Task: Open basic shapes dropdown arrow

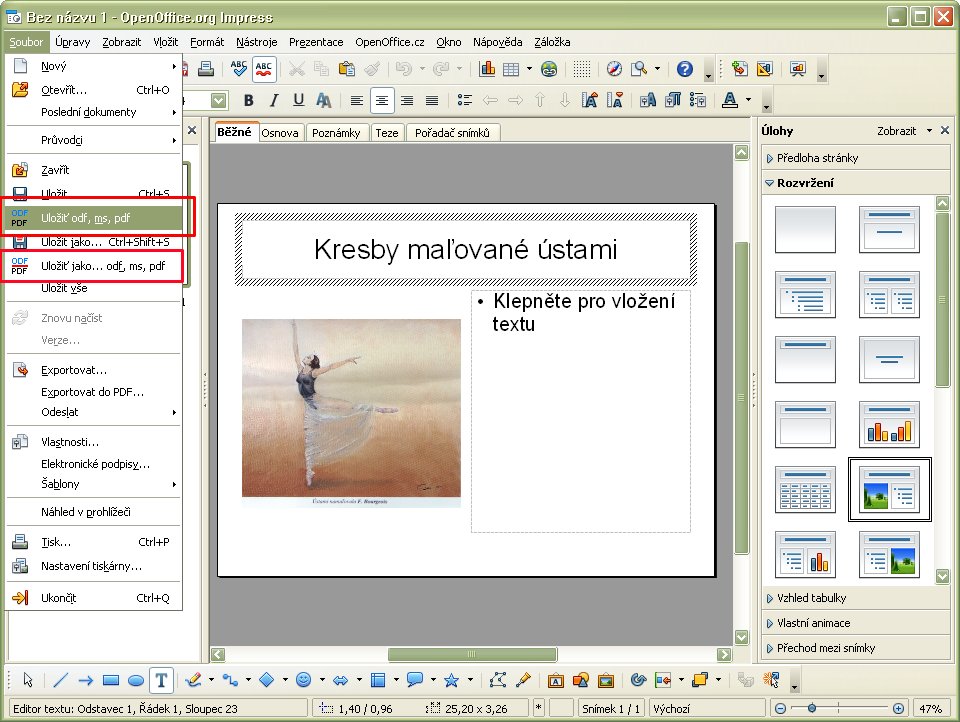Action: pyautogui.click(x=285, y=680)
